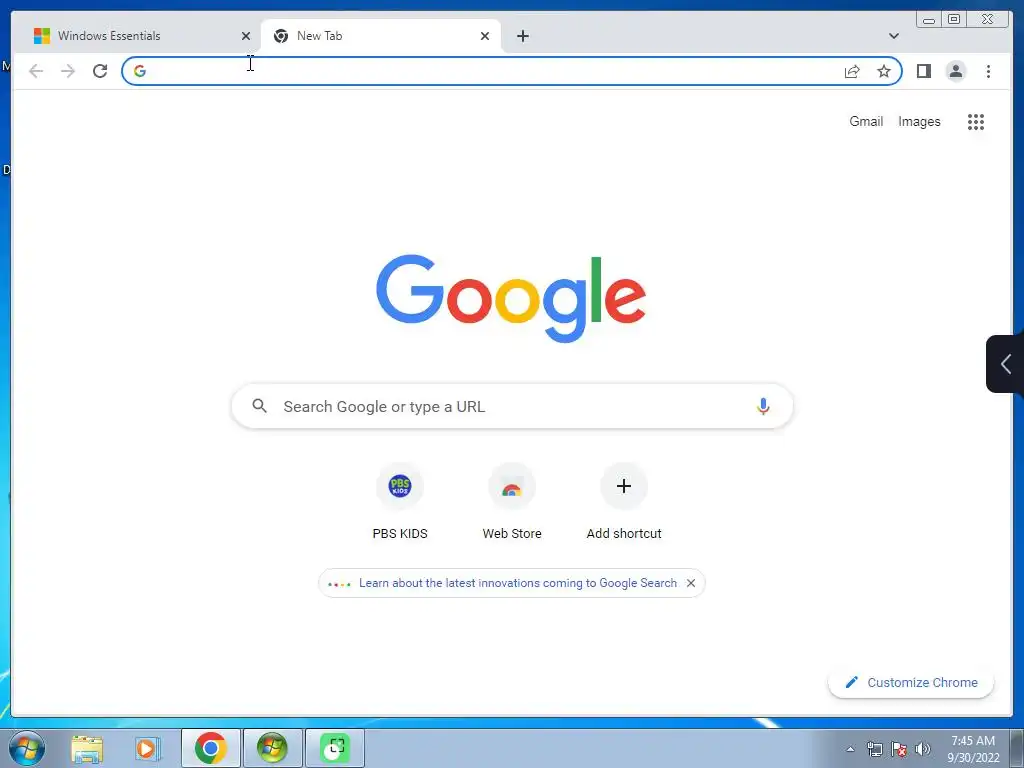Dismiss the Google Search innovations promo

(x=691, y=583)
